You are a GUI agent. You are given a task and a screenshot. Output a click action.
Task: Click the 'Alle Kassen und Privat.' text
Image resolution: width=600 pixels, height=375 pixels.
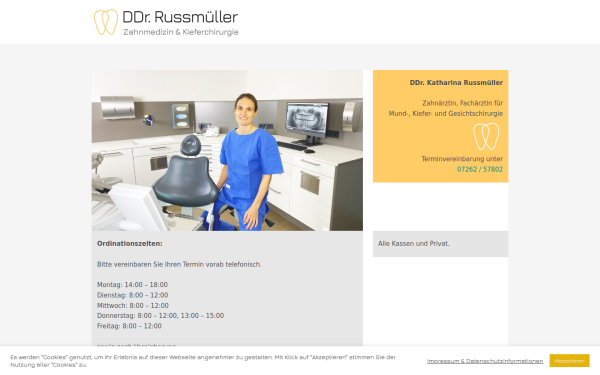[x=414, y=244]
